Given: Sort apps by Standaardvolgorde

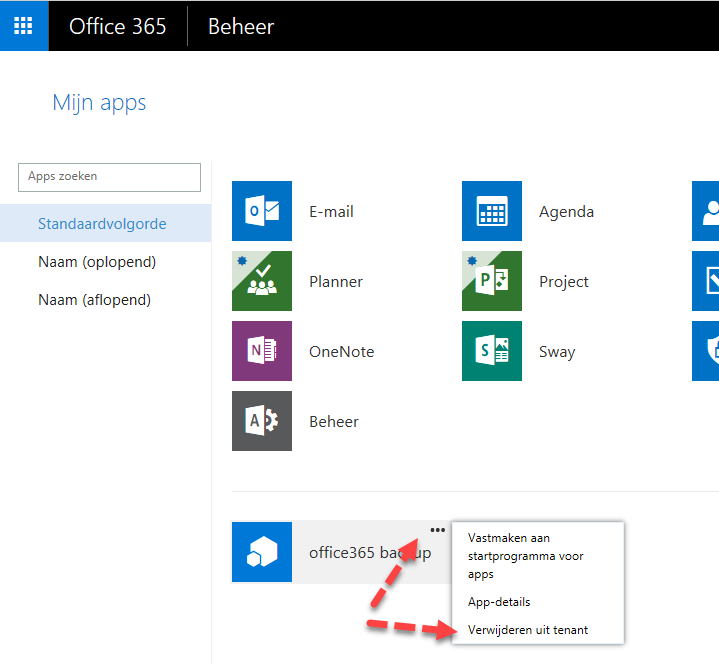Looking at the screenshot, I should coord(102,223).
